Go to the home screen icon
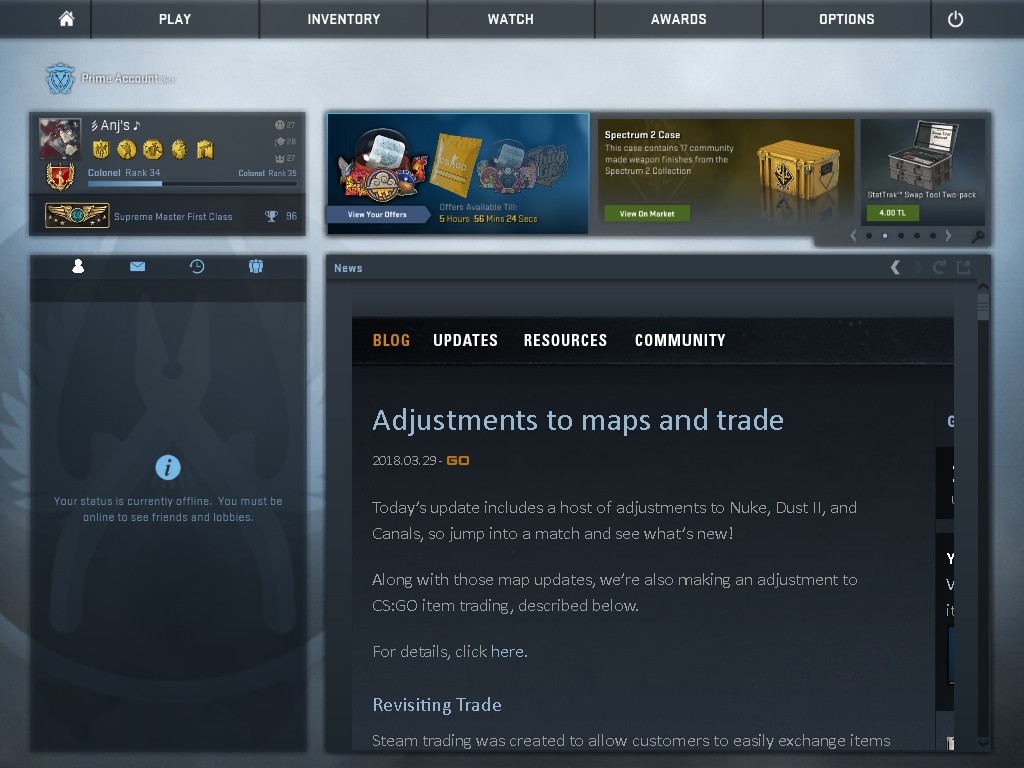Viewport: 1024px width, 768px height. tap(66, 19)
